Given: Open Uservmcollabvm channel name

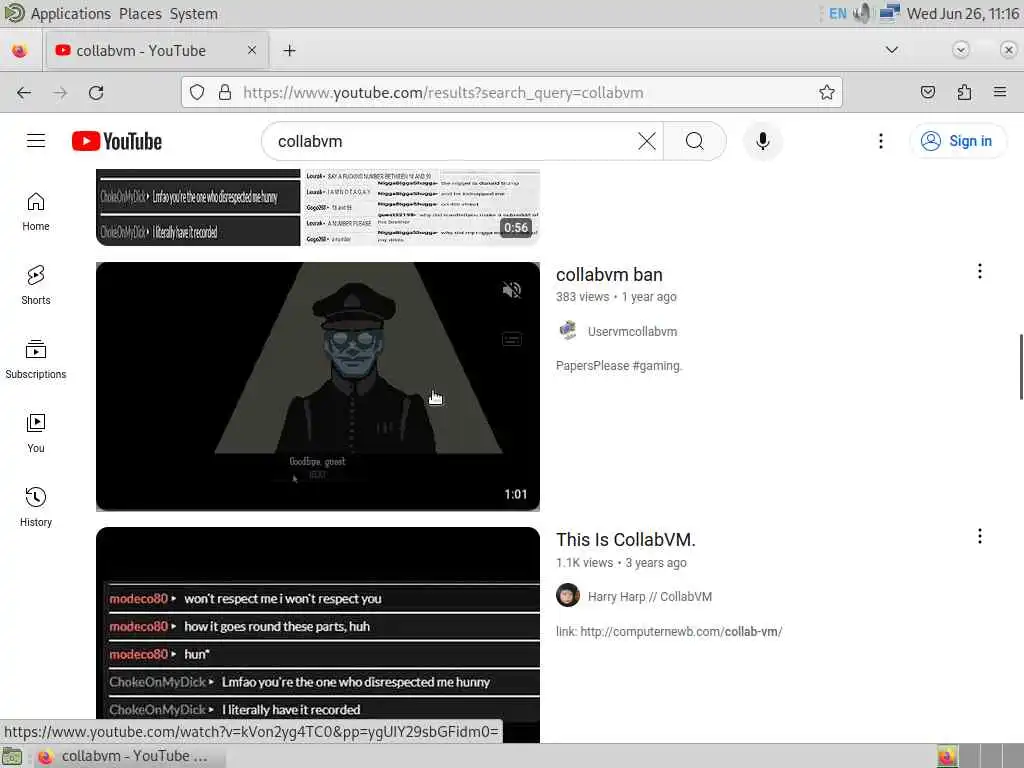Looking at the screenshot, I should (x=632, y=332).
